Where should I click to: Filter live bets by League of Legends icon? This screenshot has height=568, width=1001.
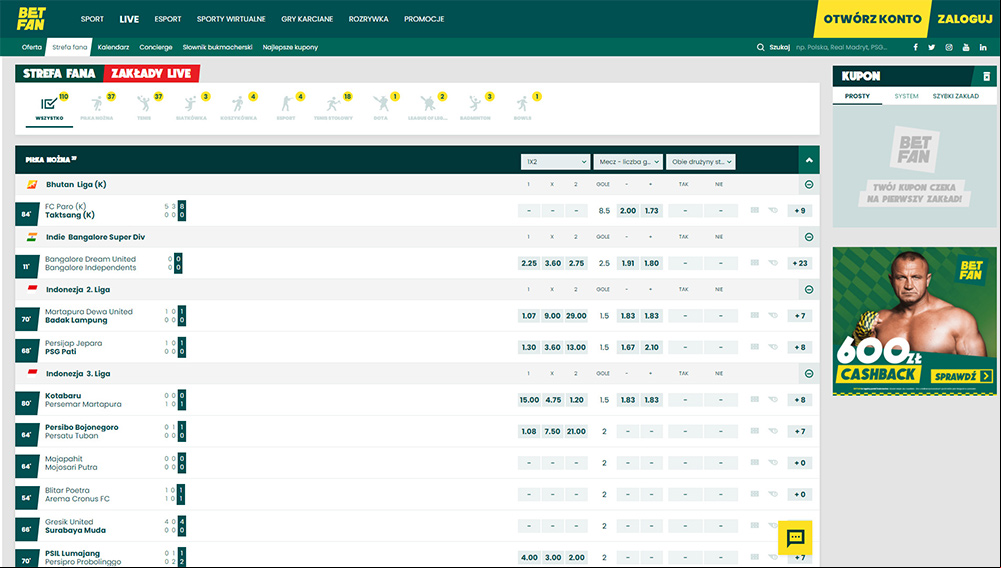428,104
